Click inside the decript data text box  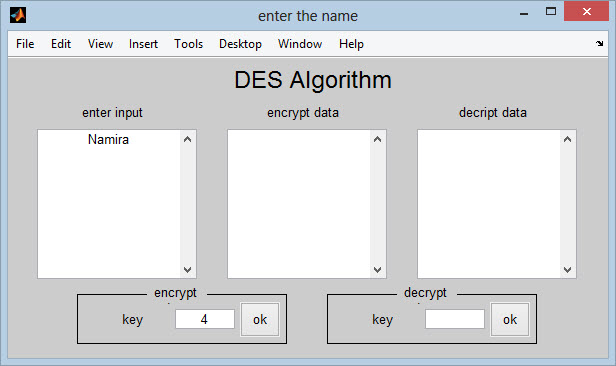[x=489, y=204]
